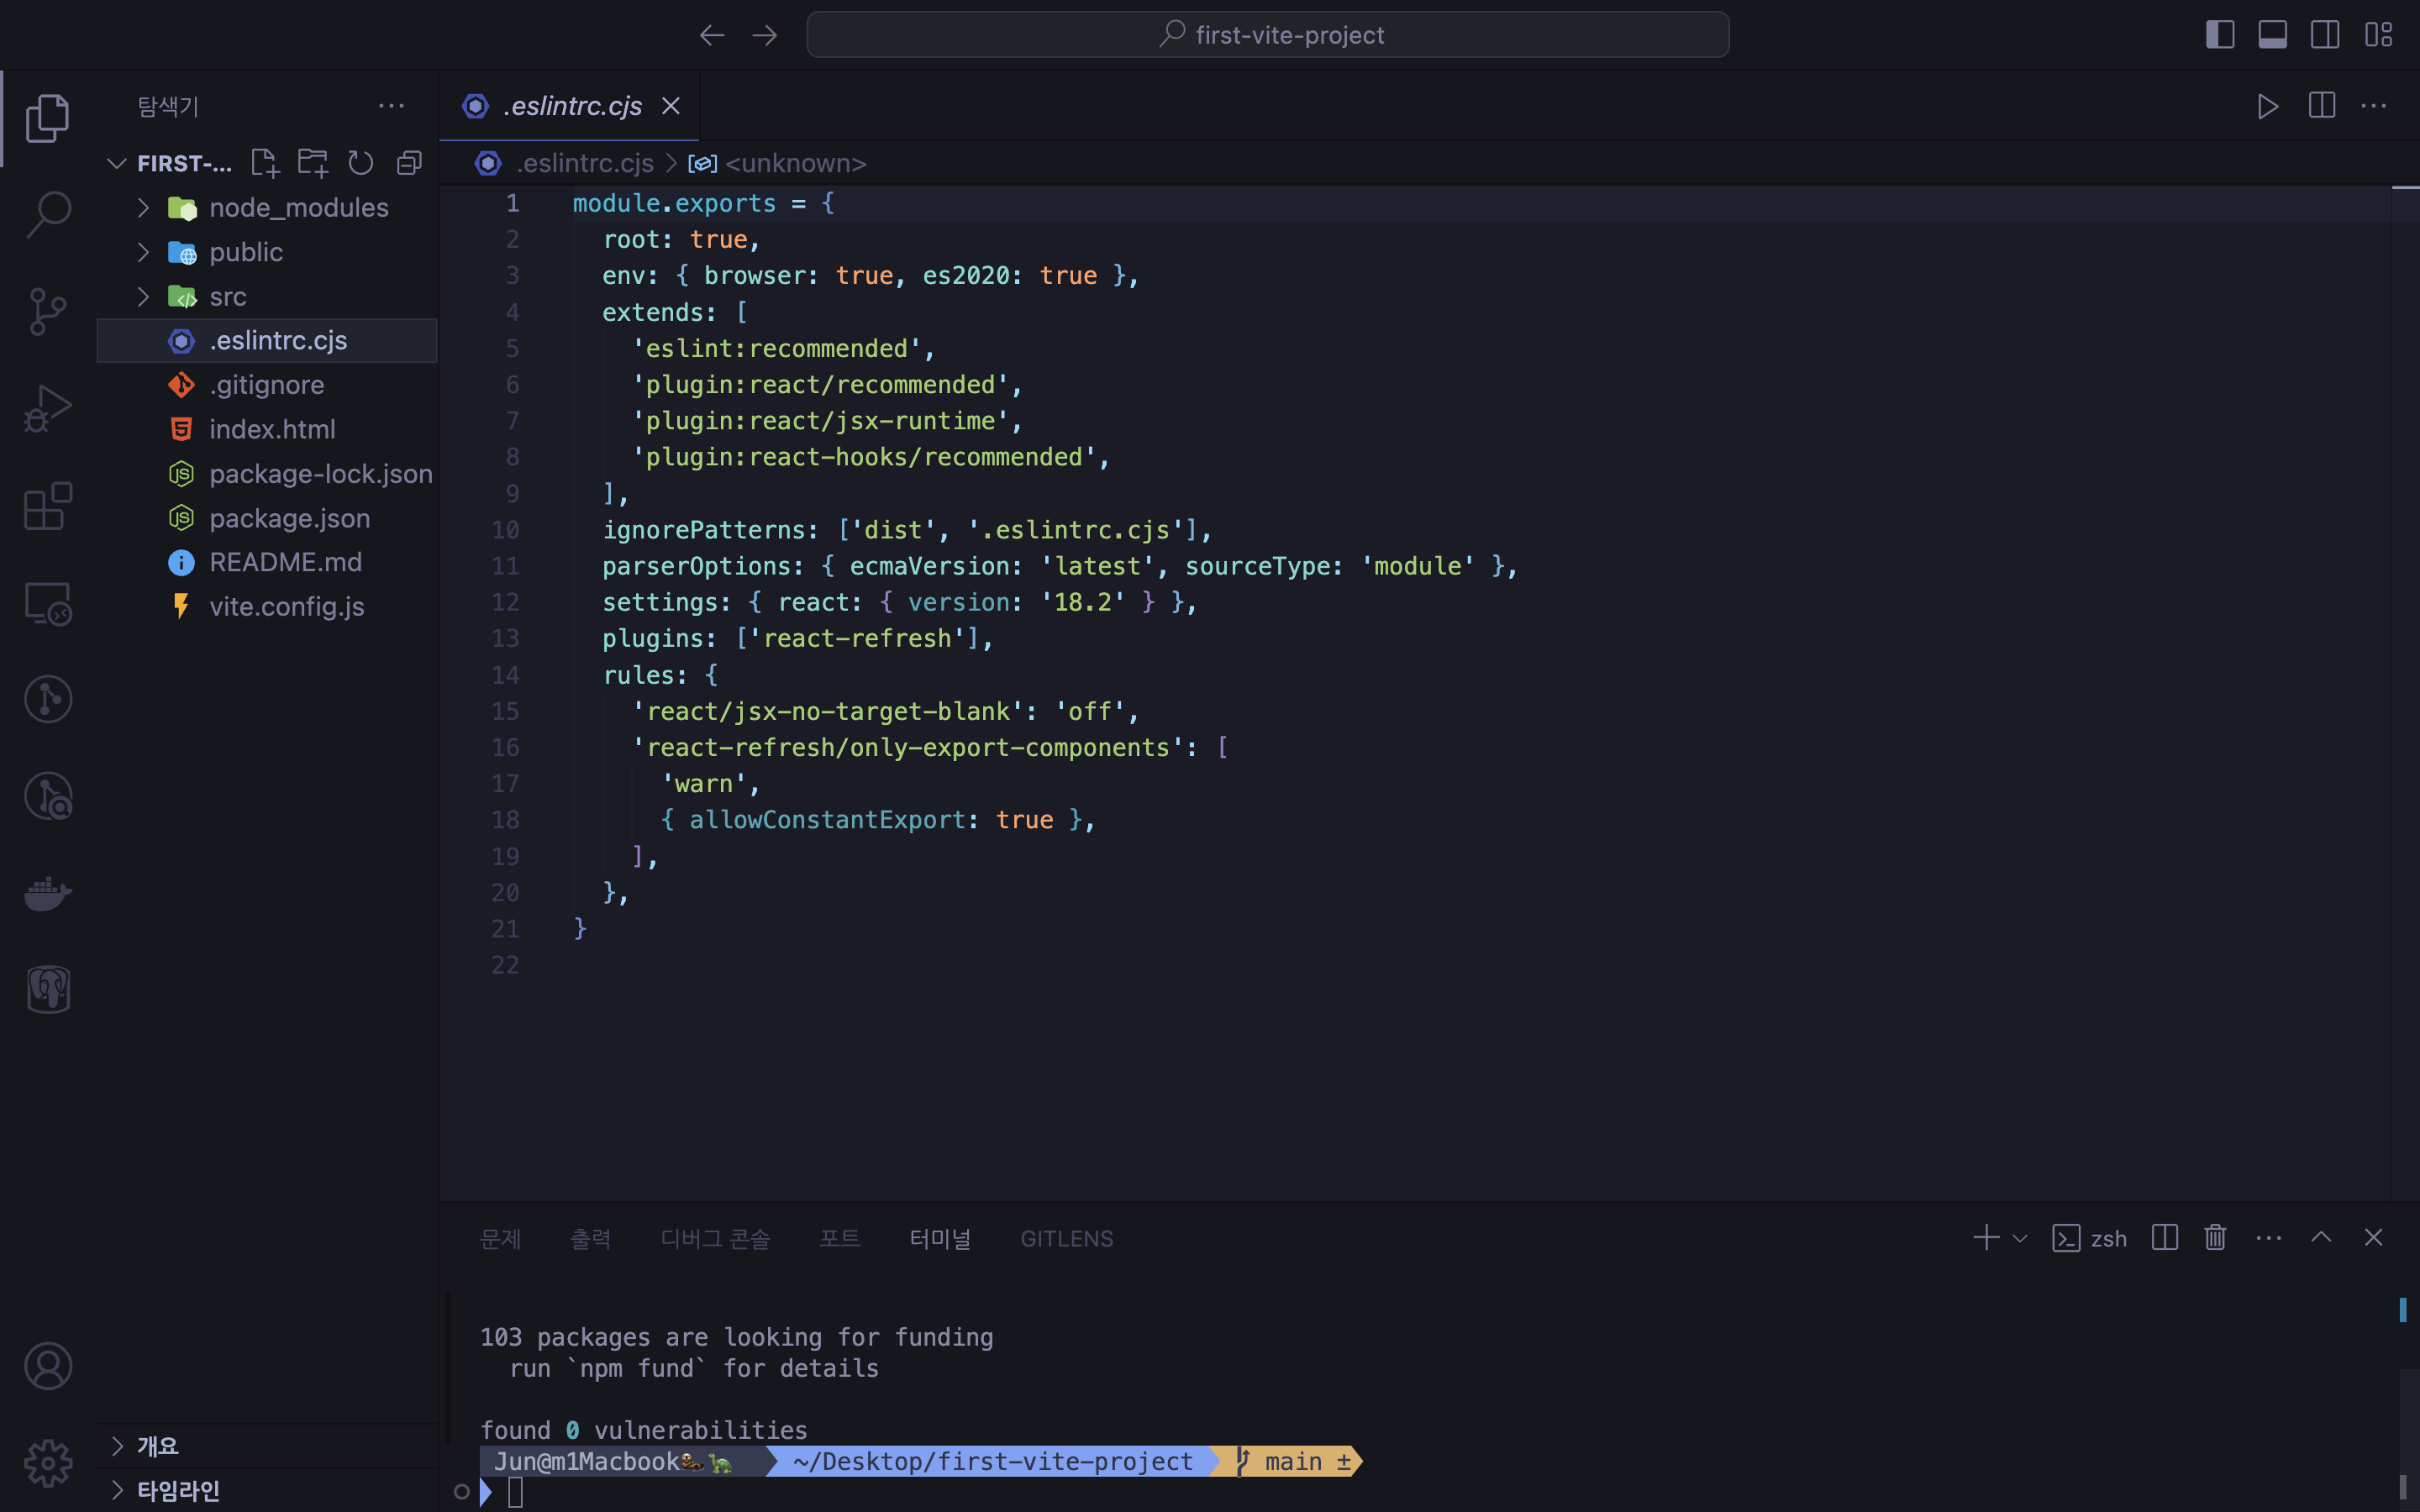Open the Source Control view
Viewport: 2420px width, 1512px height.
pos(47,312)
